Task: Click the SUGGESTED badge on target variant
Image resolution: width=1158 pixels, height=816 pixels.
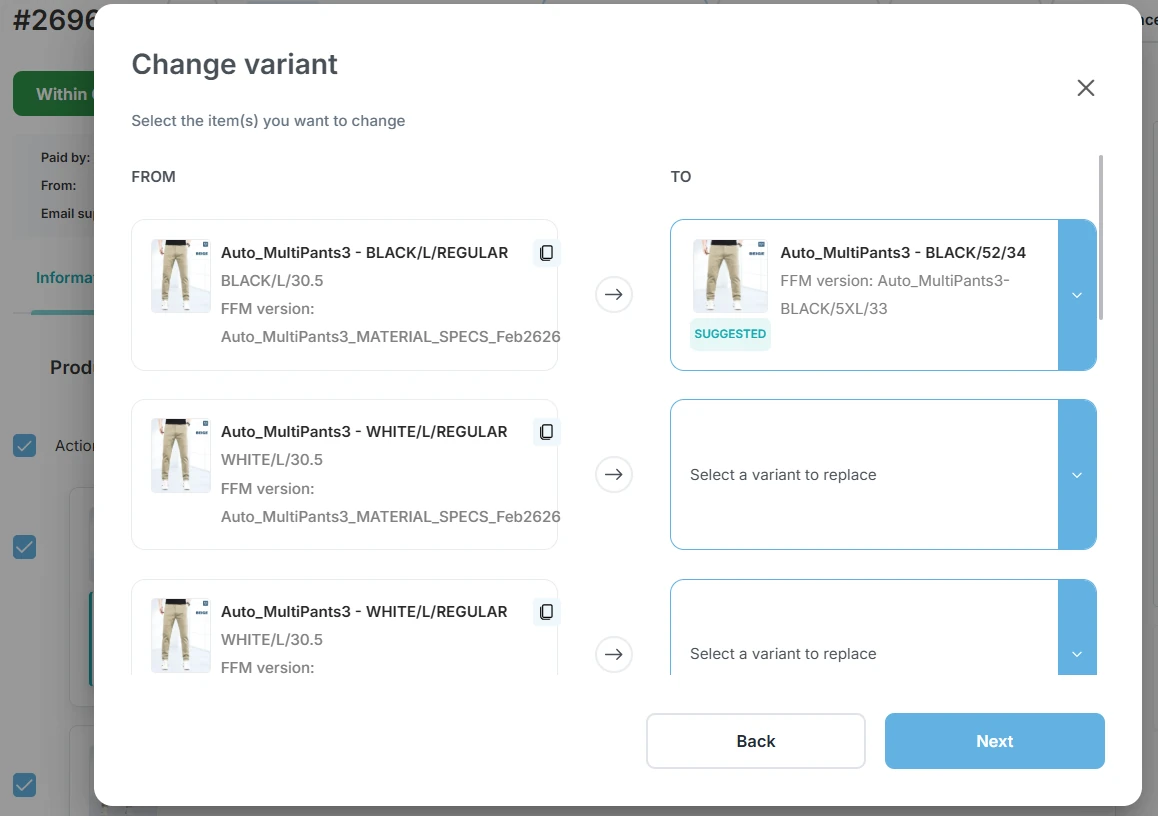Action: (x=730, y=334)
